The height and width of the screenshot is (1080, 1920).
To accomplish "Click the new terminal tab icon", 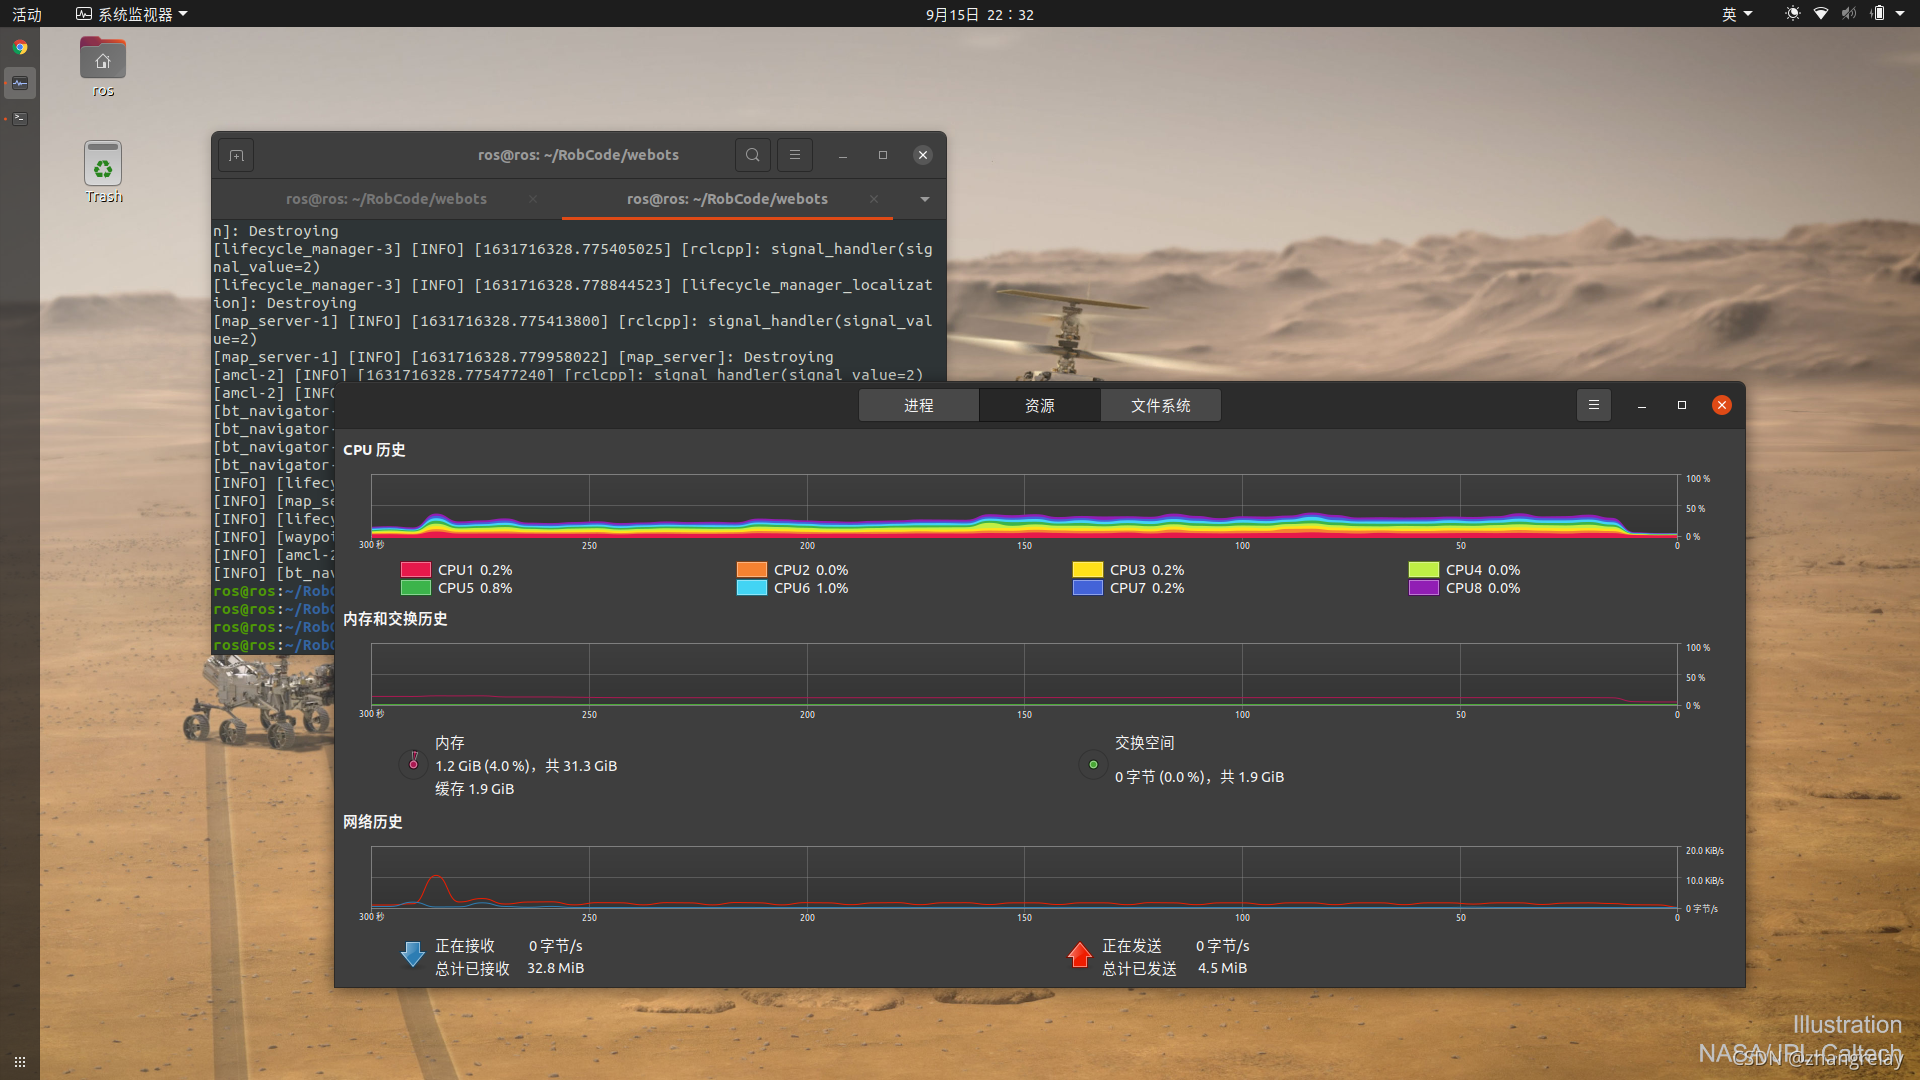I will coord(236,155).
